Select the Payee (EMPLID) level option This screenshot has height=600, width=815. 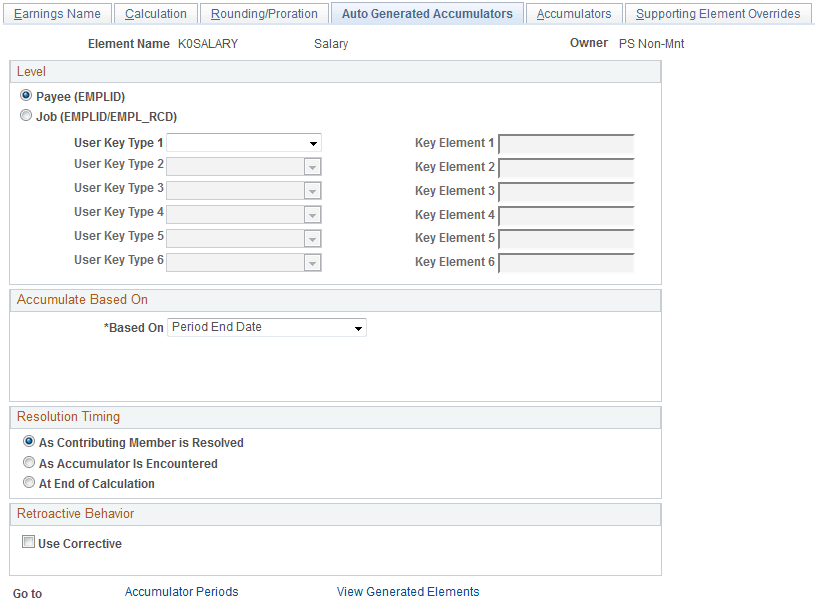(25, 95)
